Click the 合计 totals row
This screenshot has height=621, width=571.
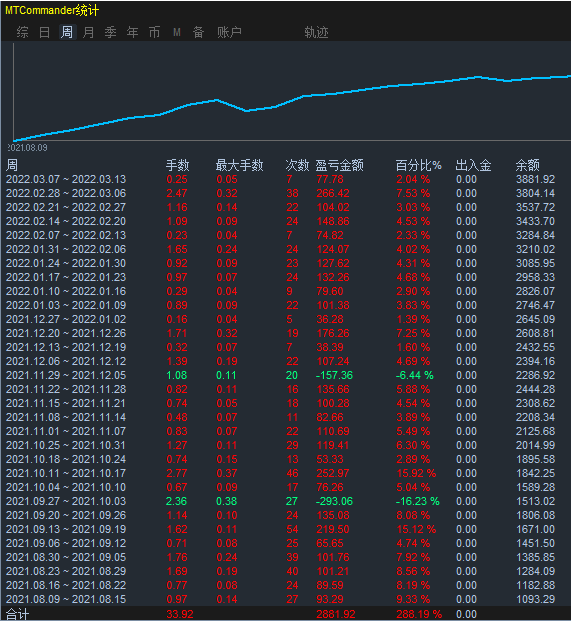tap(286, 614)
